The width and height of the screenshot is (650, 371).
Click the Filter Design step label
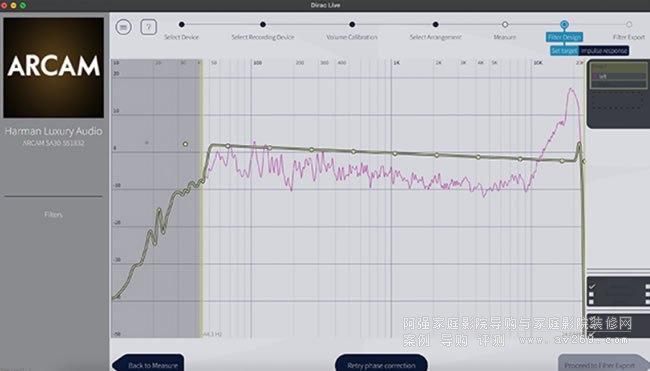point(564,37)
